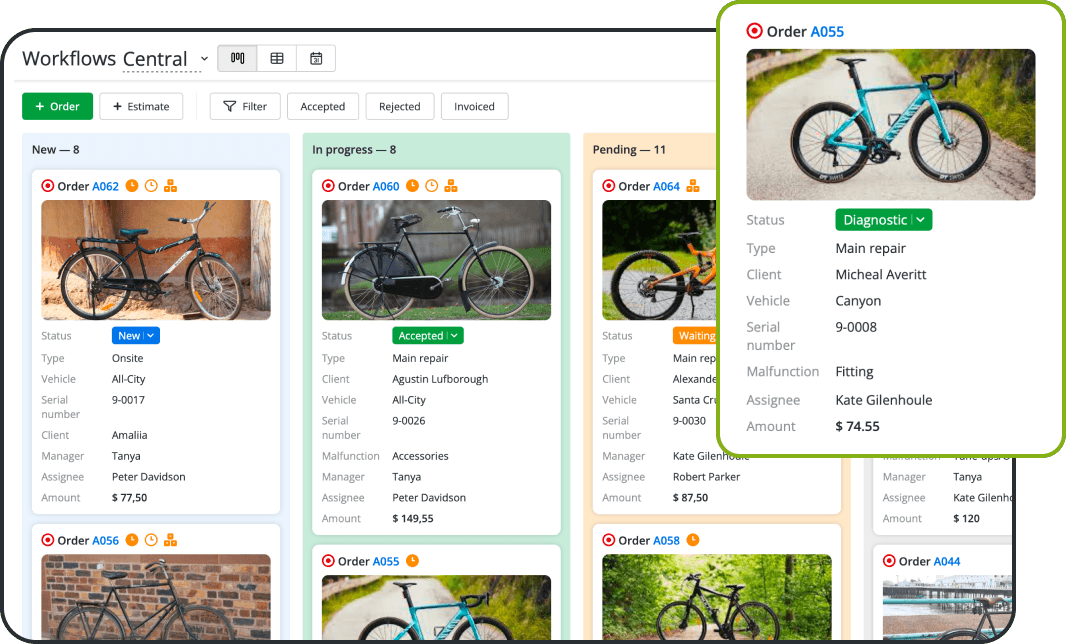Click the hierarchy icon on Order A062

[x=171, y=186]
